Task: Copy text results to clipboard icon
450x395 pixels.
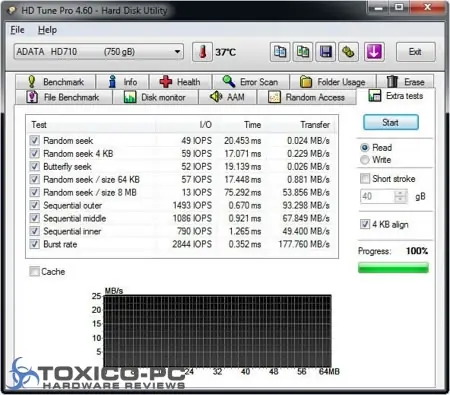Action: click(x=280, y=52)
